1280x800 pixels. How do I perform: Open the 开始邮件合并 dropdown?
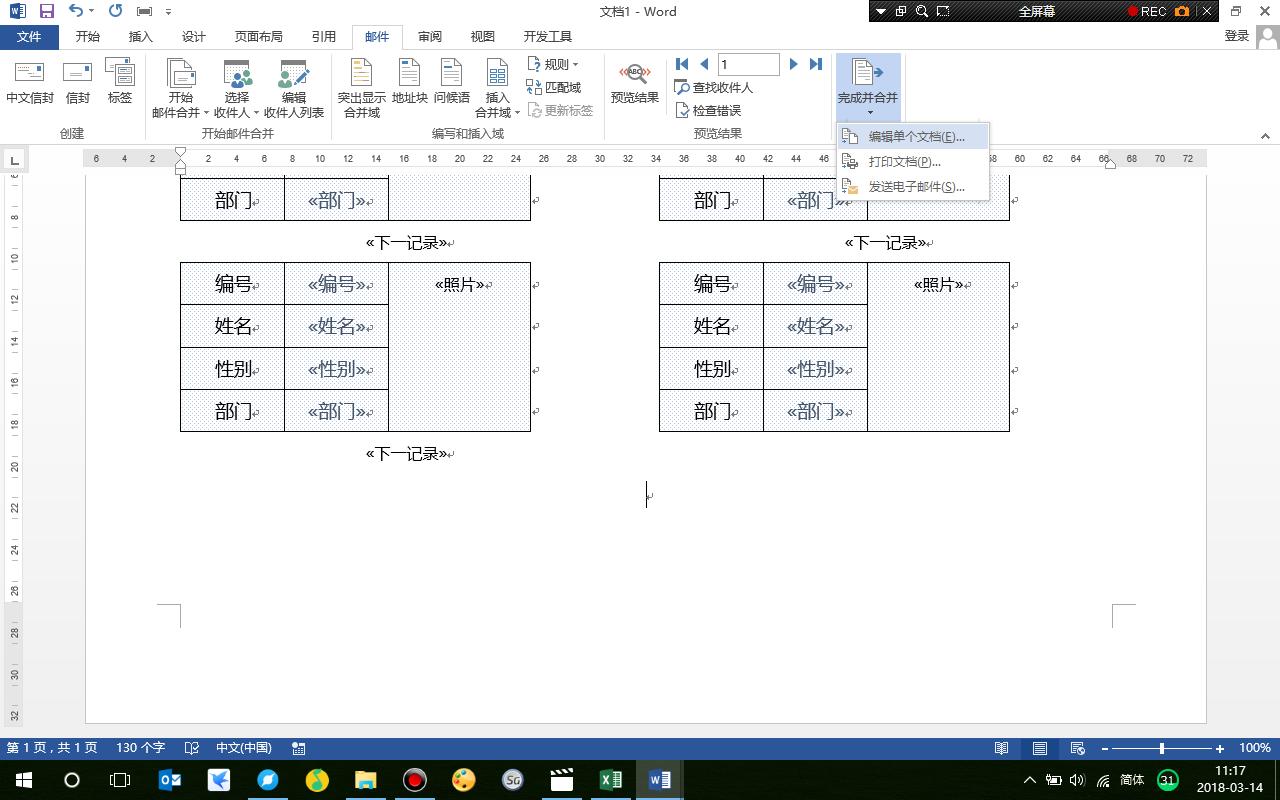click(179, 85)
